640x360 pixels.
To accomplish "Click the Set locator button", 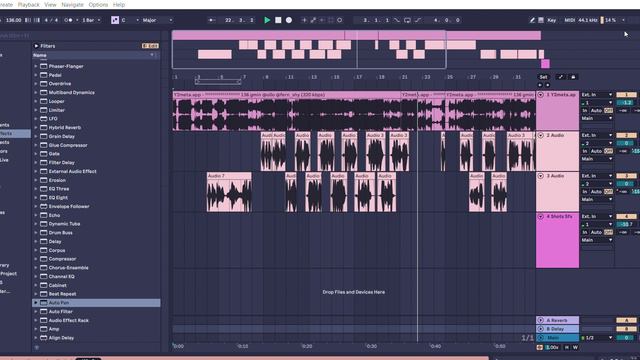I will 544,77.
